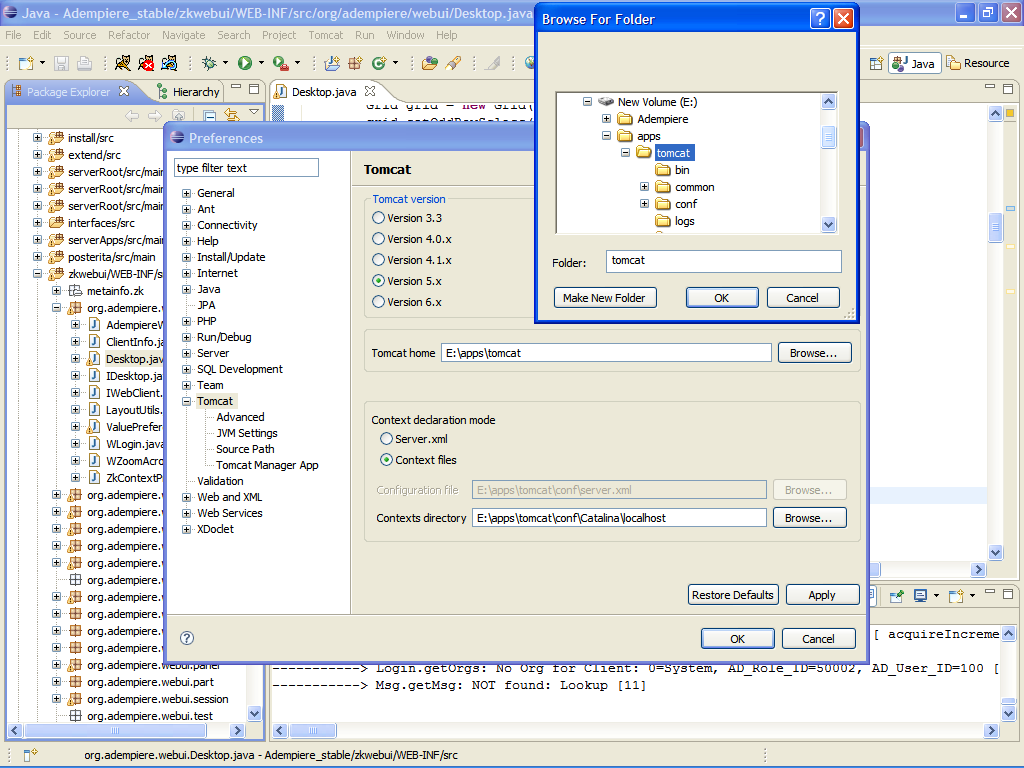Click Browse next to Tomcat home
The image size is (1024, 768).
(814, 353)
